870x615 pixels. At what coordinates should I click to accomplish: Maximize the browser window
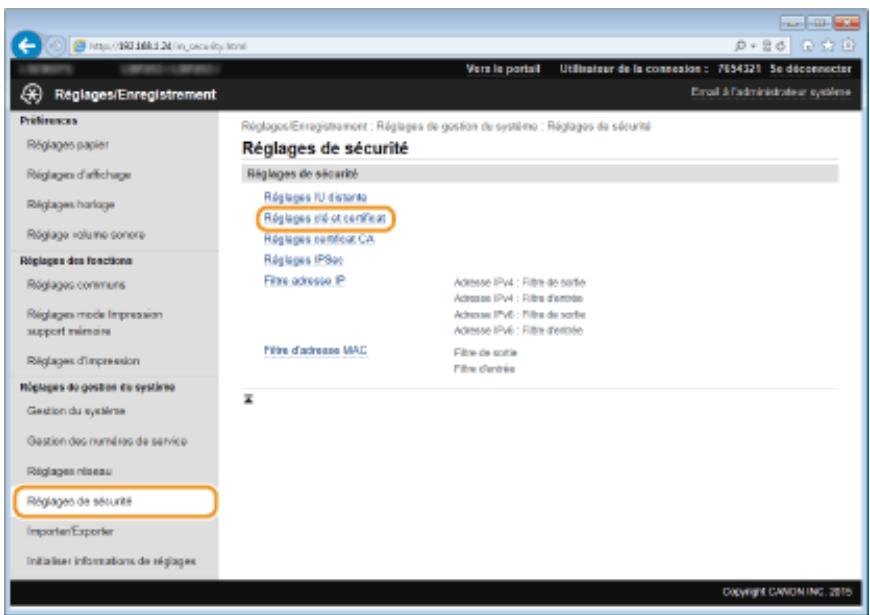coord(818,23)
